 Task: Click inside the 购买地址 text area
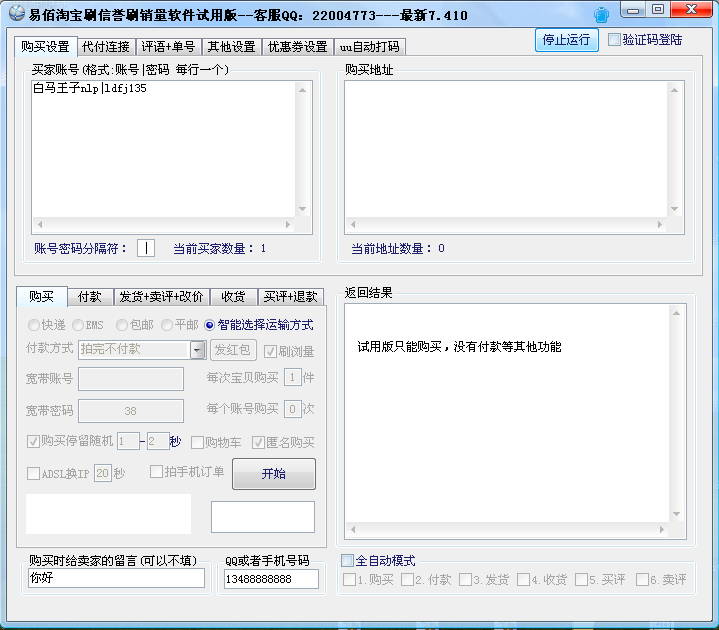[506, 149]
